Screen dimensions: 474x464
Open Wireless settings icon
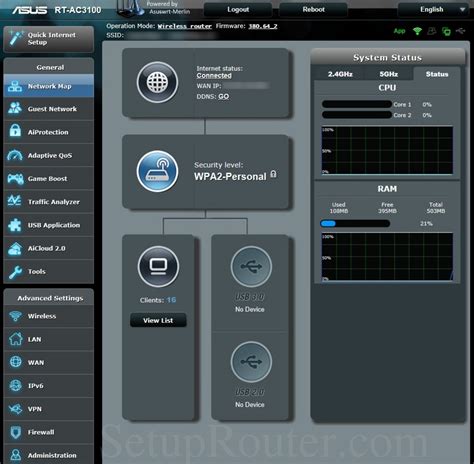tap(15, 316)
